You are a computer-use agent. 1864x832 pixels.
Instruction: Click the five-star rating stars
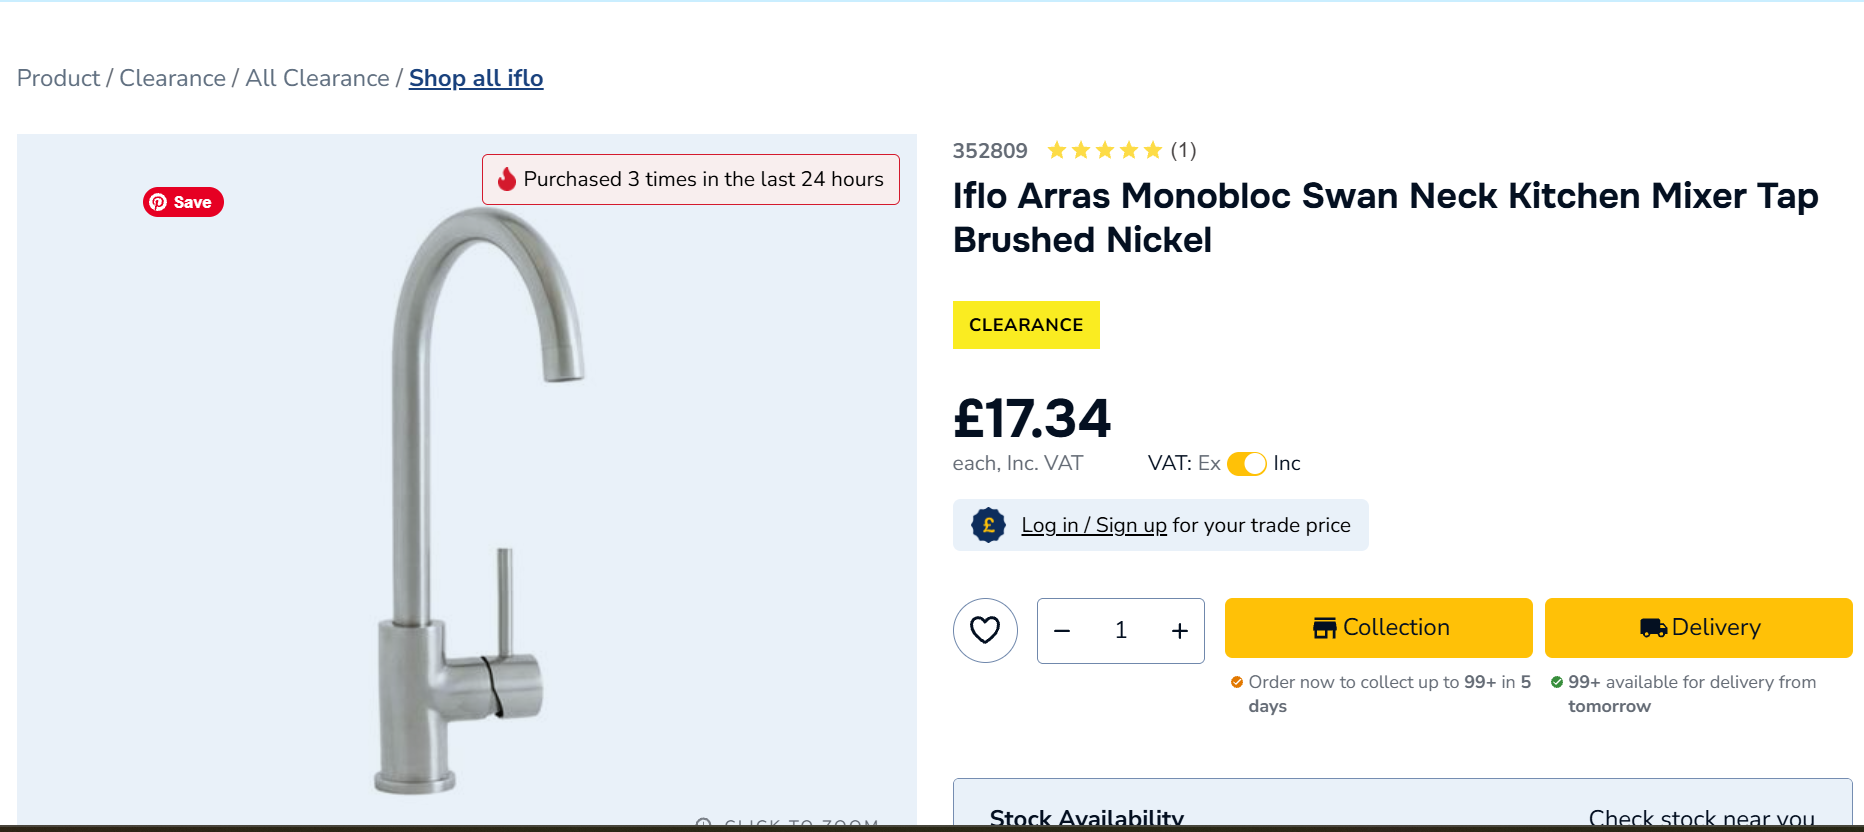click(x=1104, y=150)
